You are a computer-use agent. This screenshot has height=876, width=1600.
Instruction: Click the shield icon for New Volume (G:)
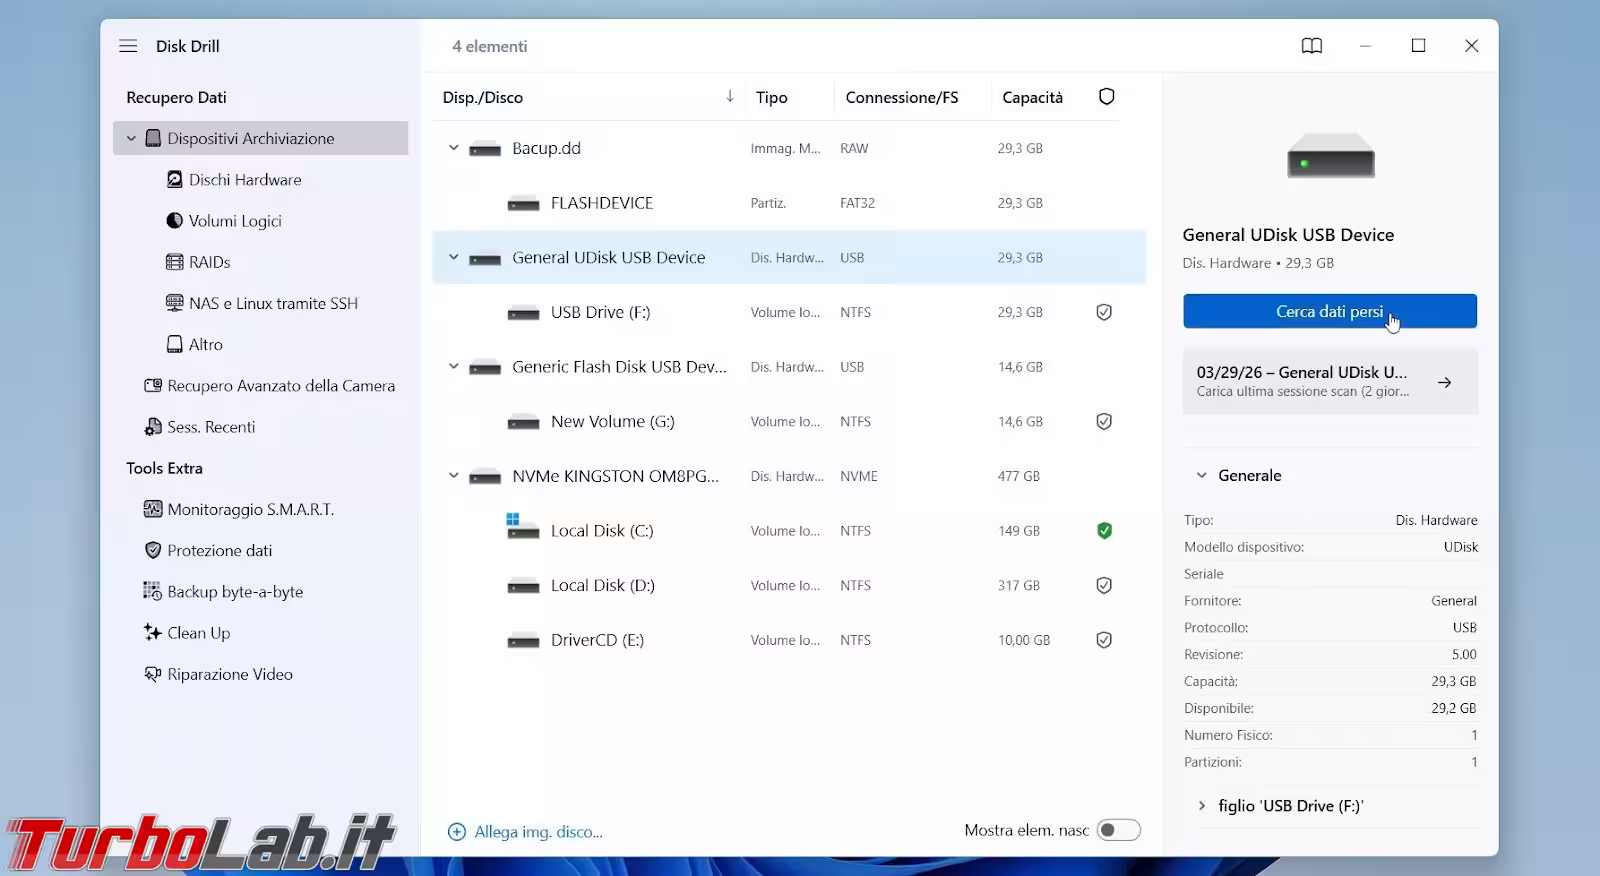[x=1104, y=421]
